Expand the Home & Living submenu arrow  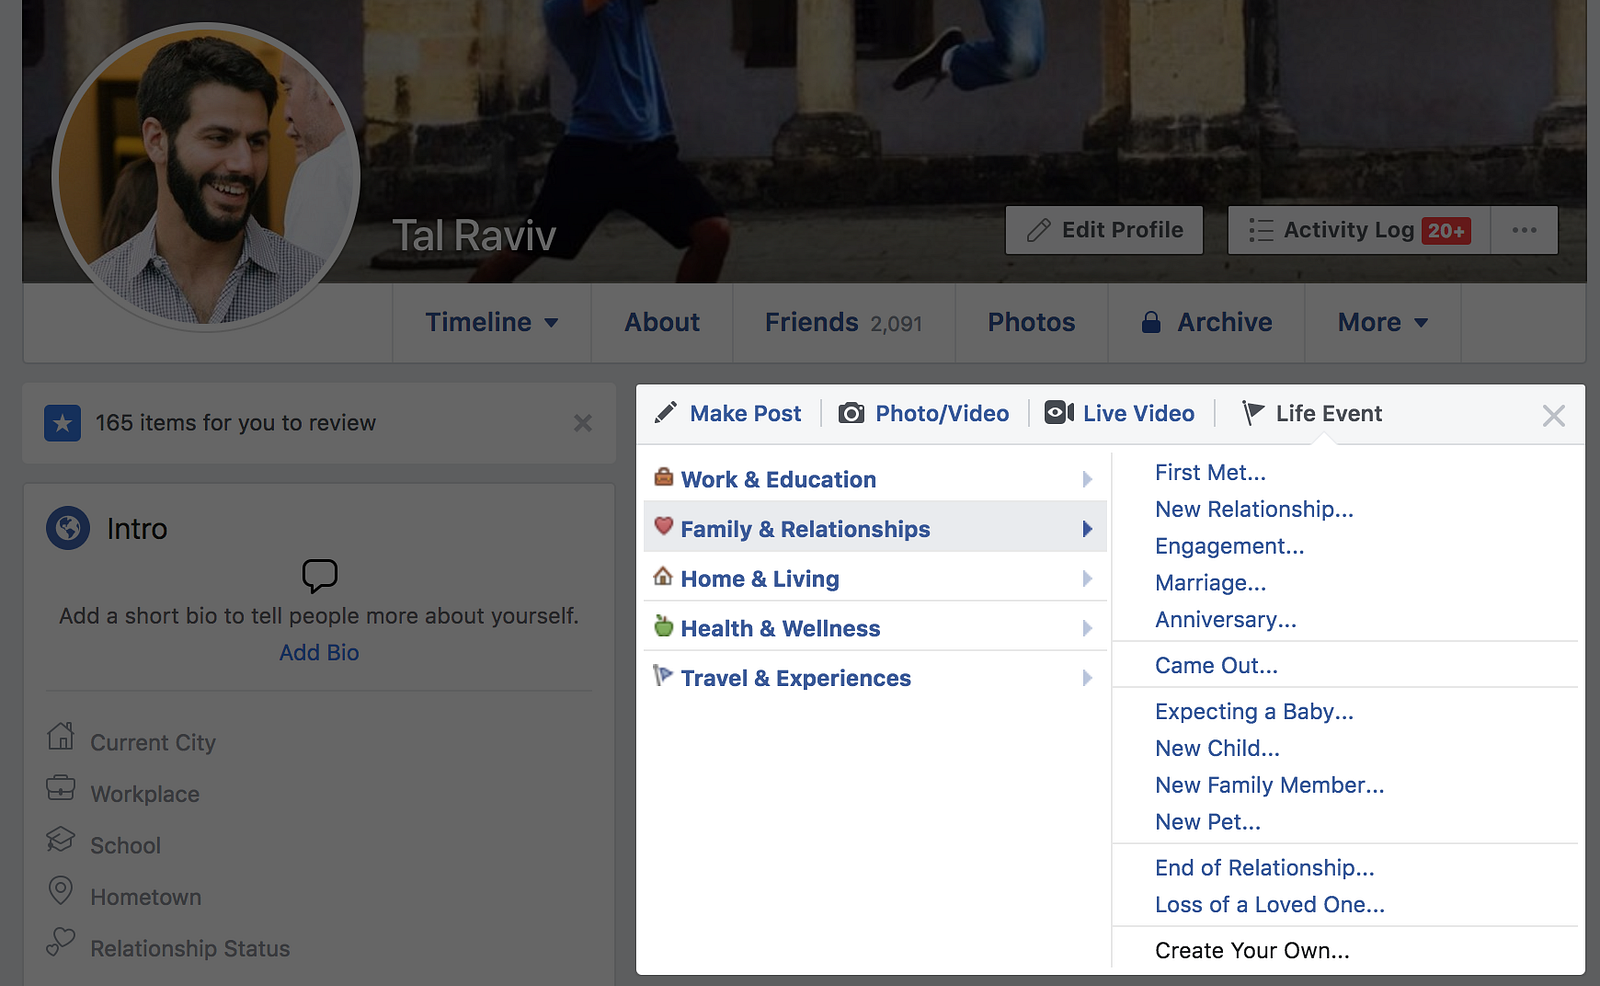(x=1087, y=578)
